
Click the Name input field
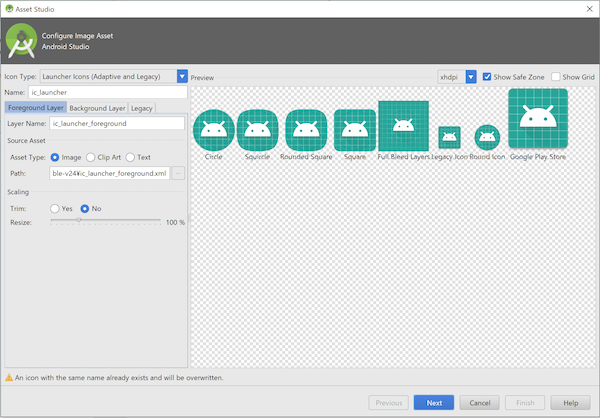click(108, 92)
